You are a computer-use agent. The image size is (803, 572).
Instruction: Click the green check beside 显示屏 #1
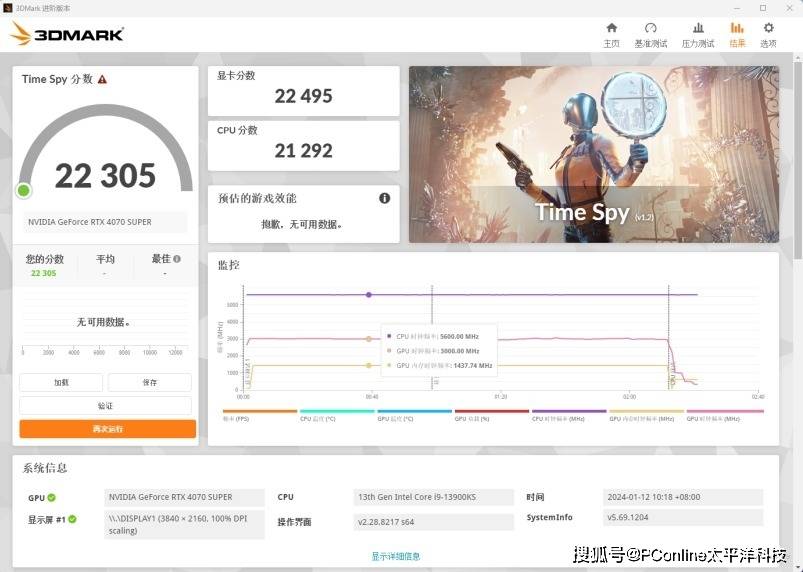pos(72,519)
